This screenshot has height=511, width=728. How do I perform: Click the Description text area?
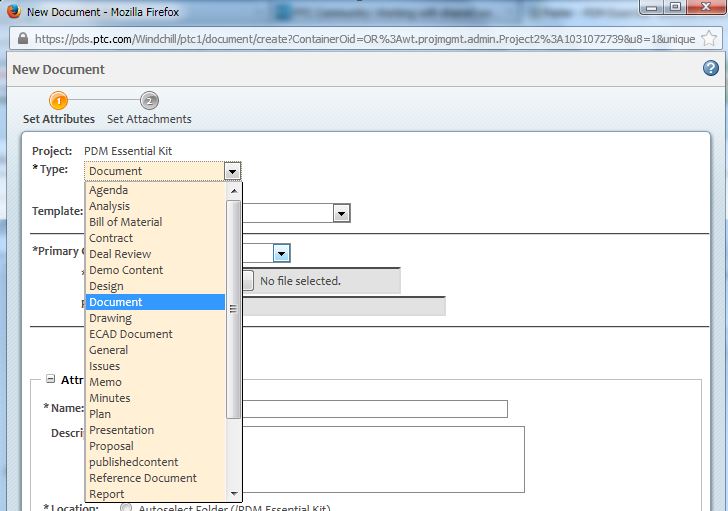[384, 459]
